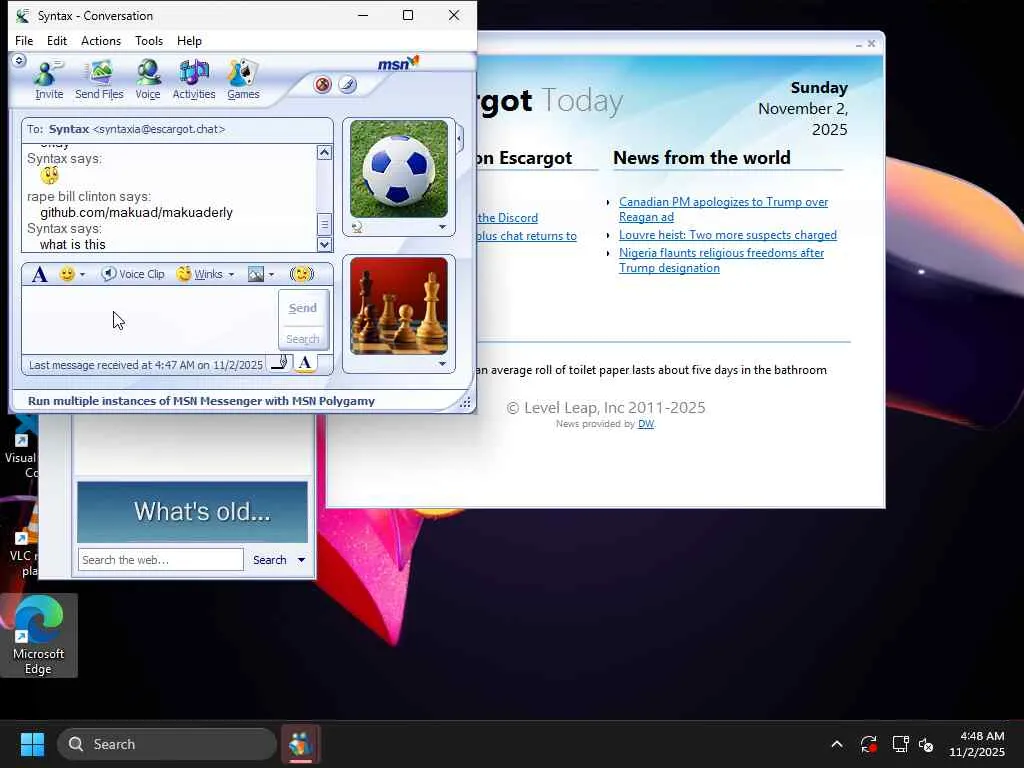This screenshot has width=1024, height=768.
Task: Click the handwriting pen icon near the msn logo
Action: coord(347,84)
